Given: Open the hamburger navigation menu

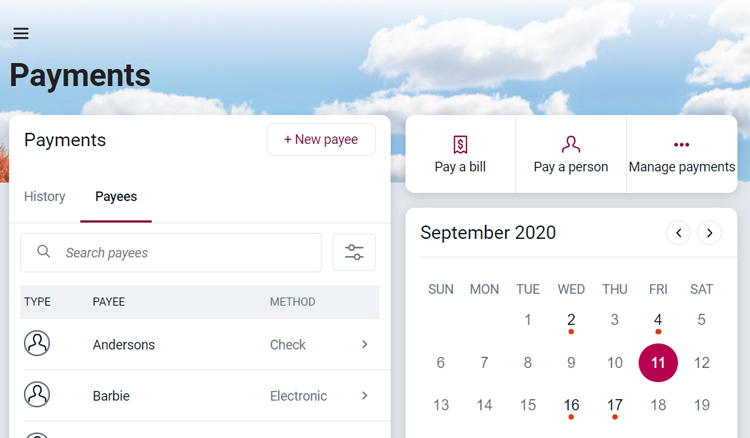Looking at the screenshot, I should pyautogui.click(x=21, y=33).
